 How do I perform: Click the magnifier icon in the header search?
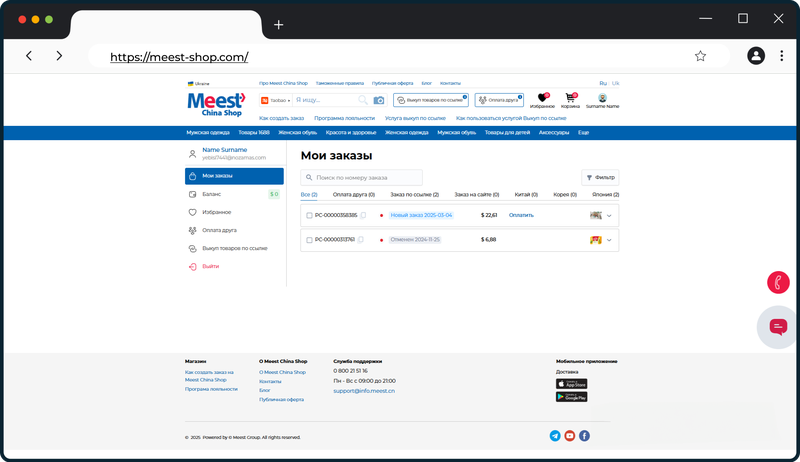pyautogui.click(x=363, y=100)
